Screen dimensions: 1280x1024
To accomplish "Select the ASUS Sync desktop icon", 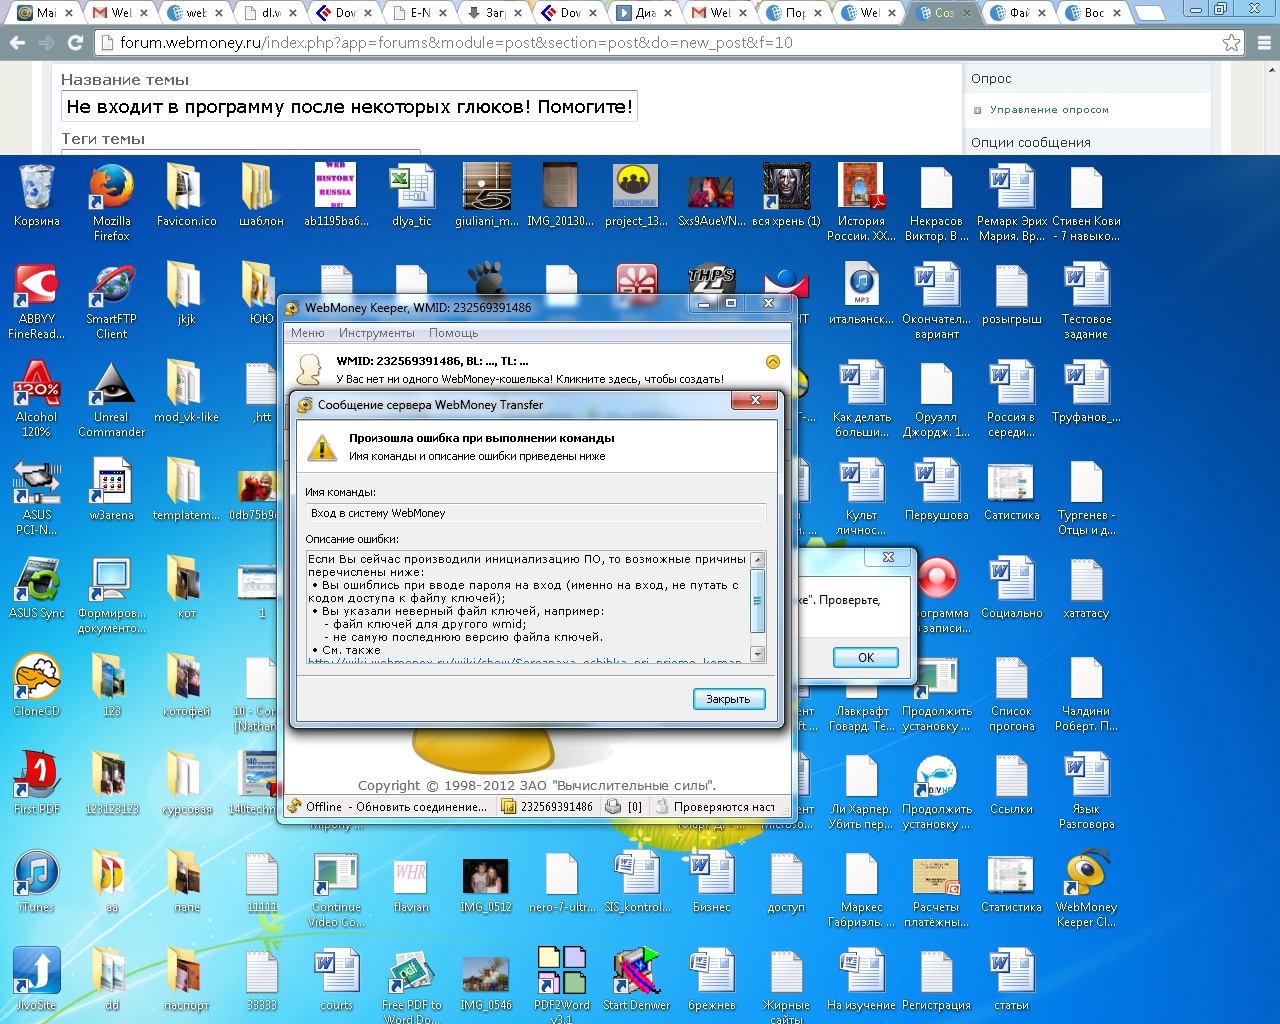I will (x=37, y=587).
